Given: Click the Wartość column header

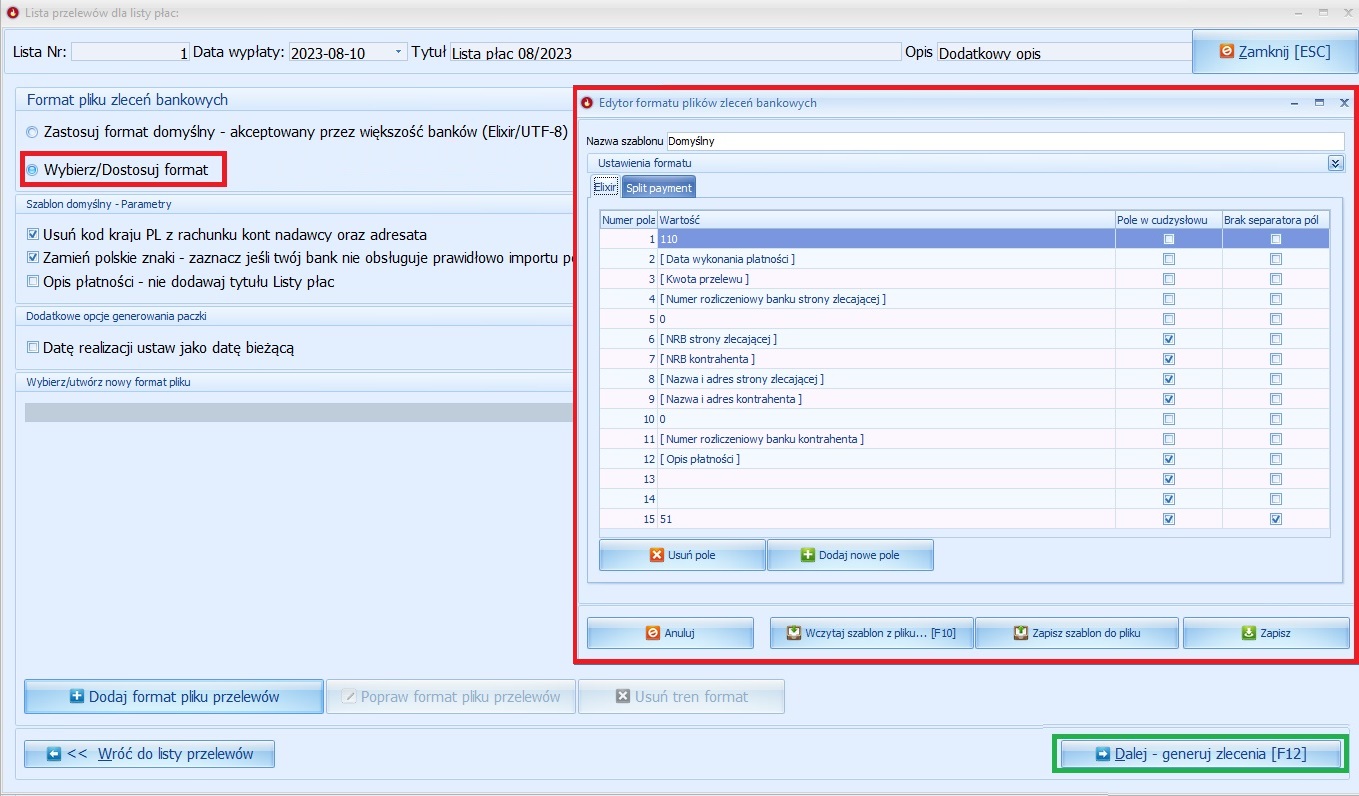Looking at the screenshot, I should tap(885, 219).
